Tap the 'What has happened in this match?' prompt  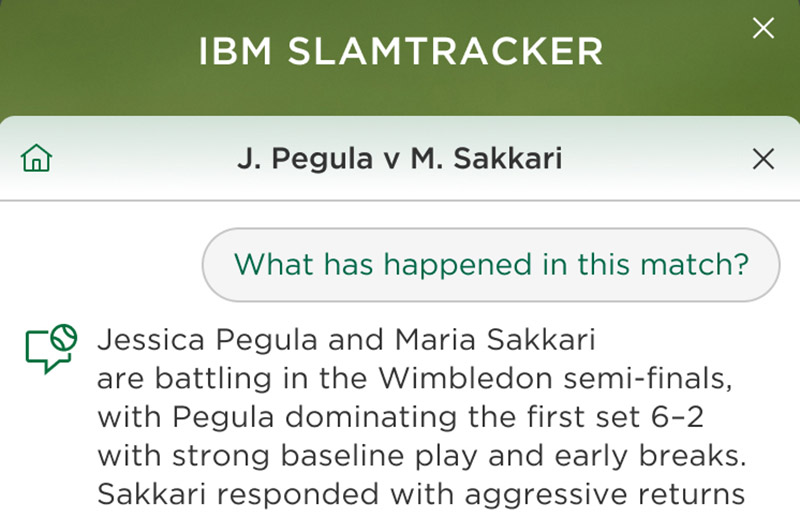tap(491, 264)
